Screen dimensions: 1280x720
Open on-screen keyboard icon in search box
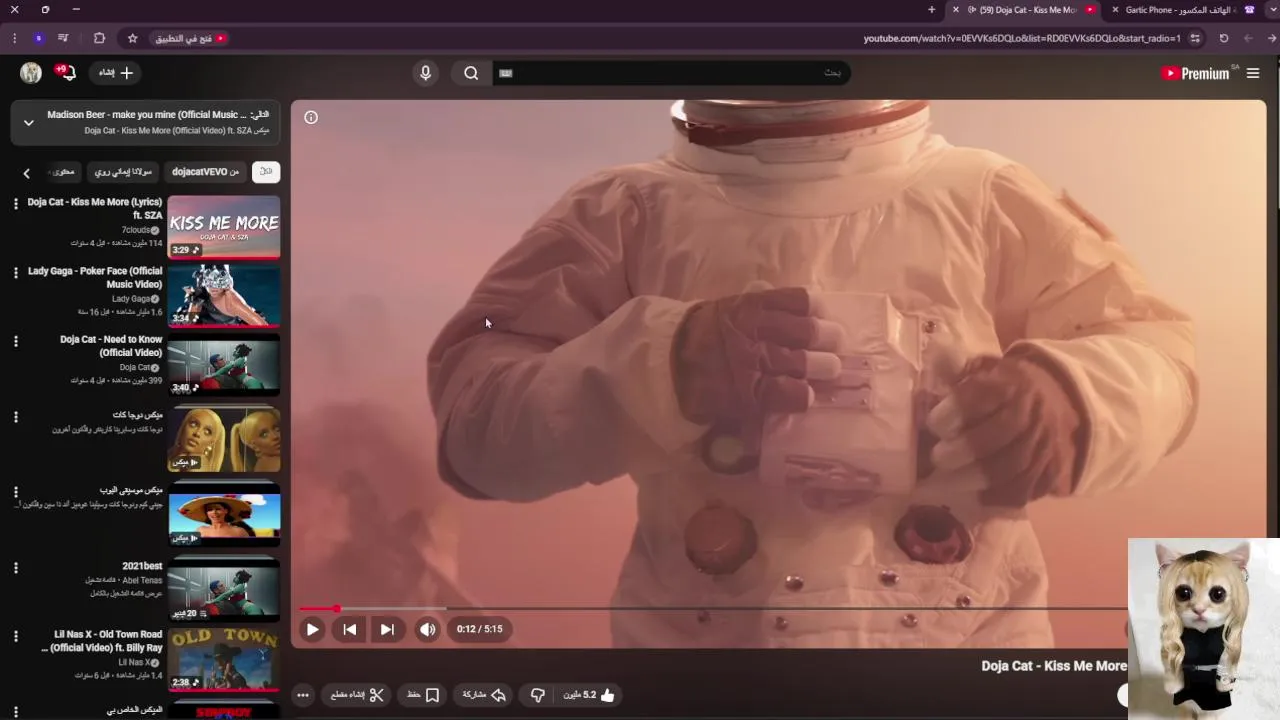pyautogui.click(x=506, y=73)
